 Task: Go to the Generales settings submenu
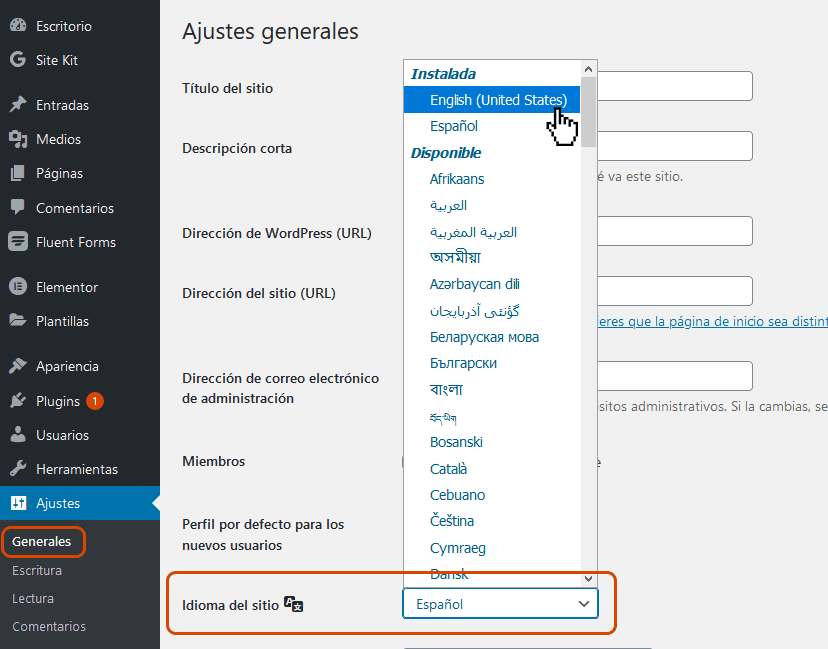click(x=42, y=542)
